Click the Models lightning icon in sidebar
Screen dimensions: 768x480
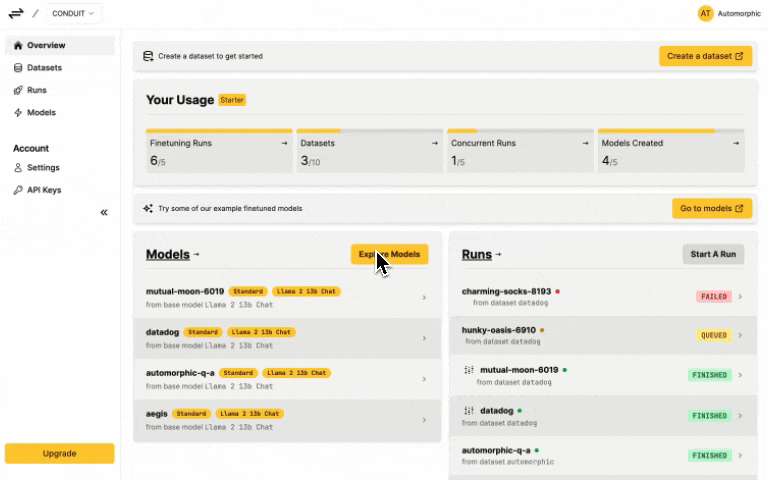click(x=18, y=113)
